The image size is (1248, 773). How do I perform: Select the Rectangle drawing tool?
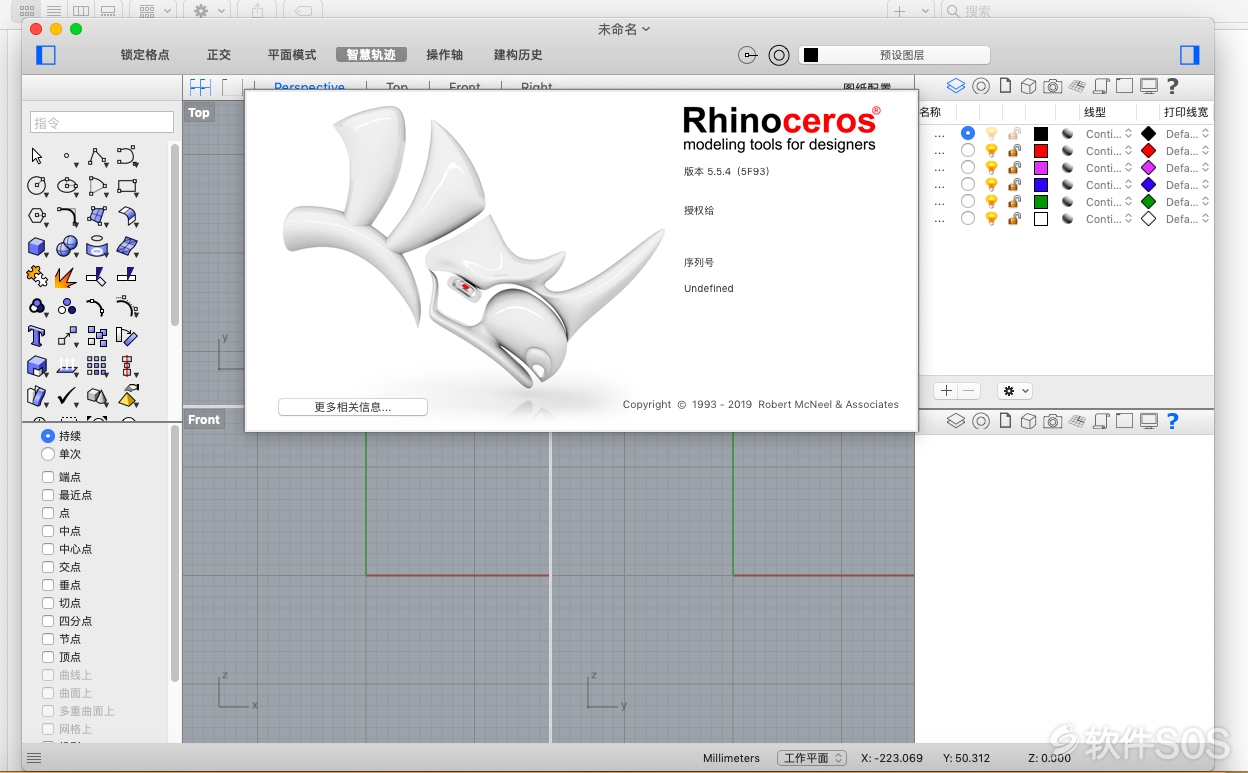click(x=127, y=186)
